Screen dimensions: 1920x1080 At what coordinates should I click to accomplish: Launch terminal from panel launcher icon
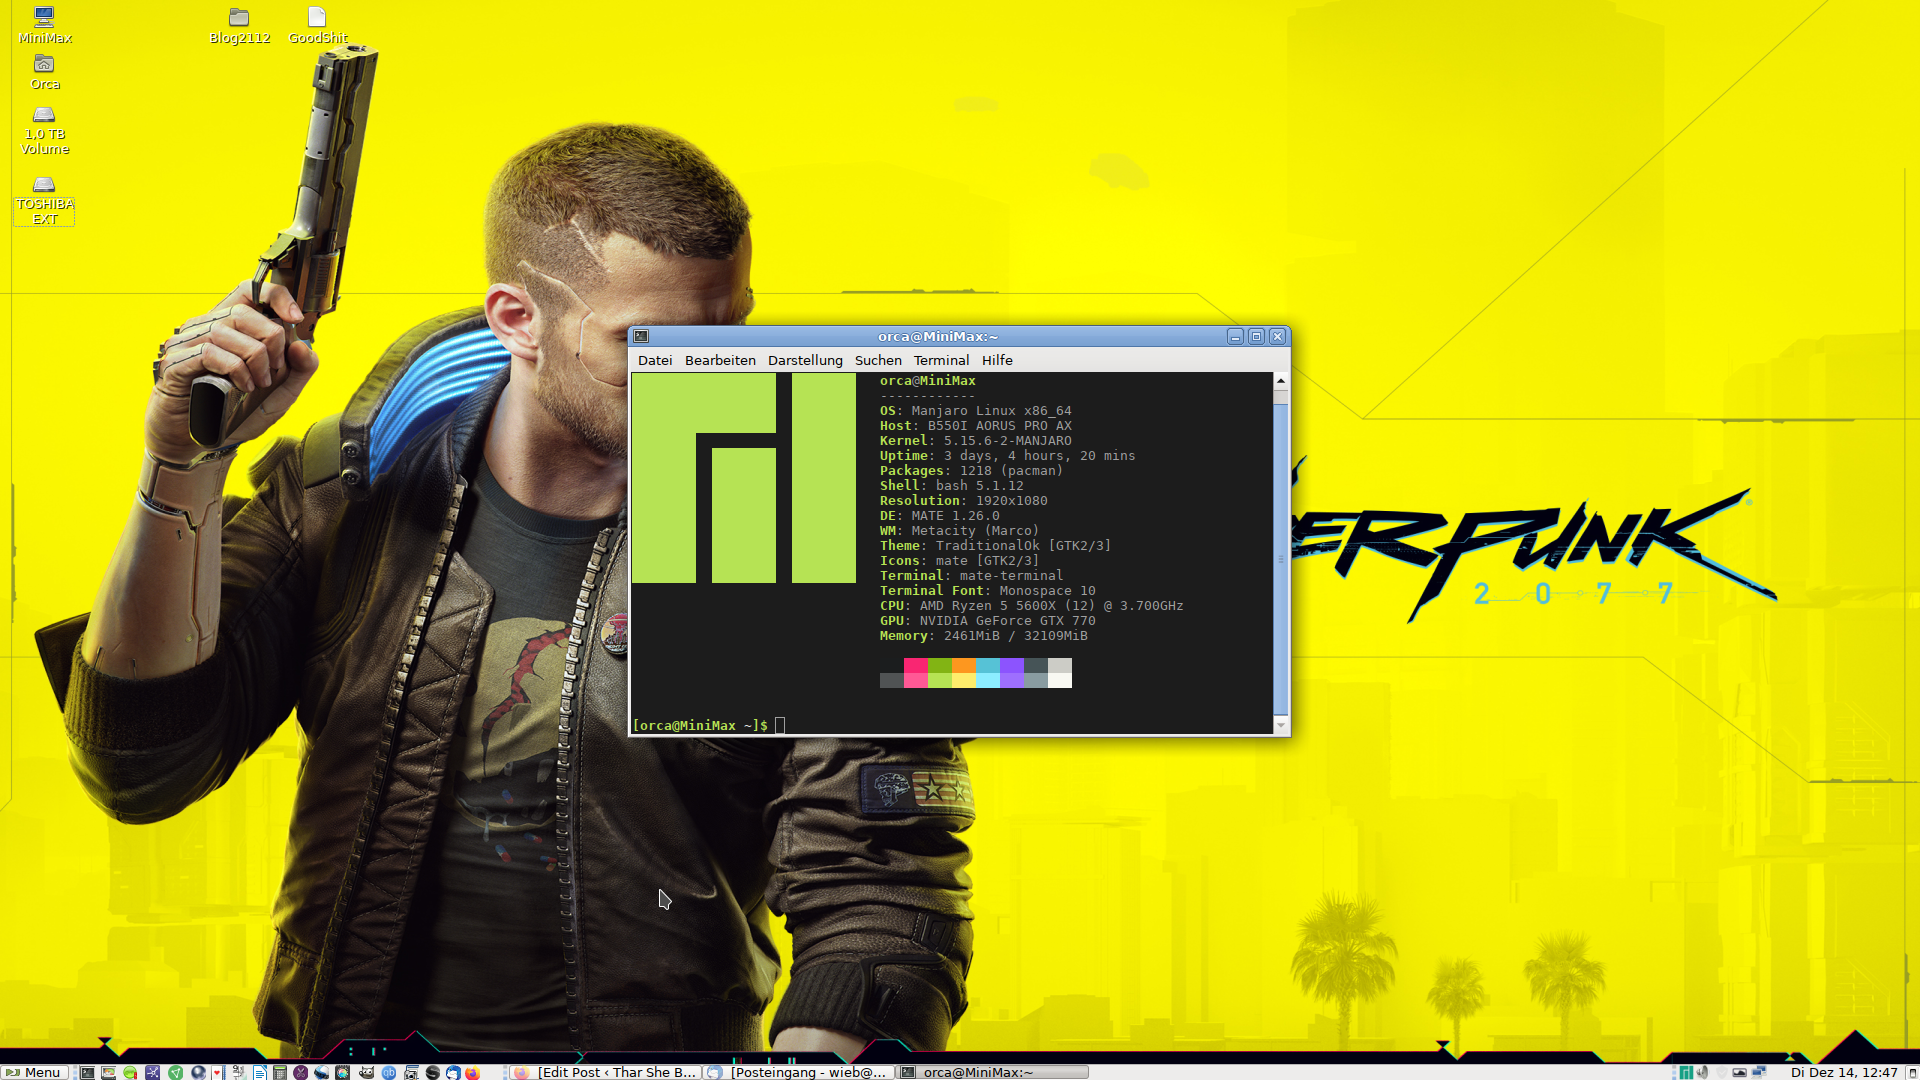click(87, 1072)
